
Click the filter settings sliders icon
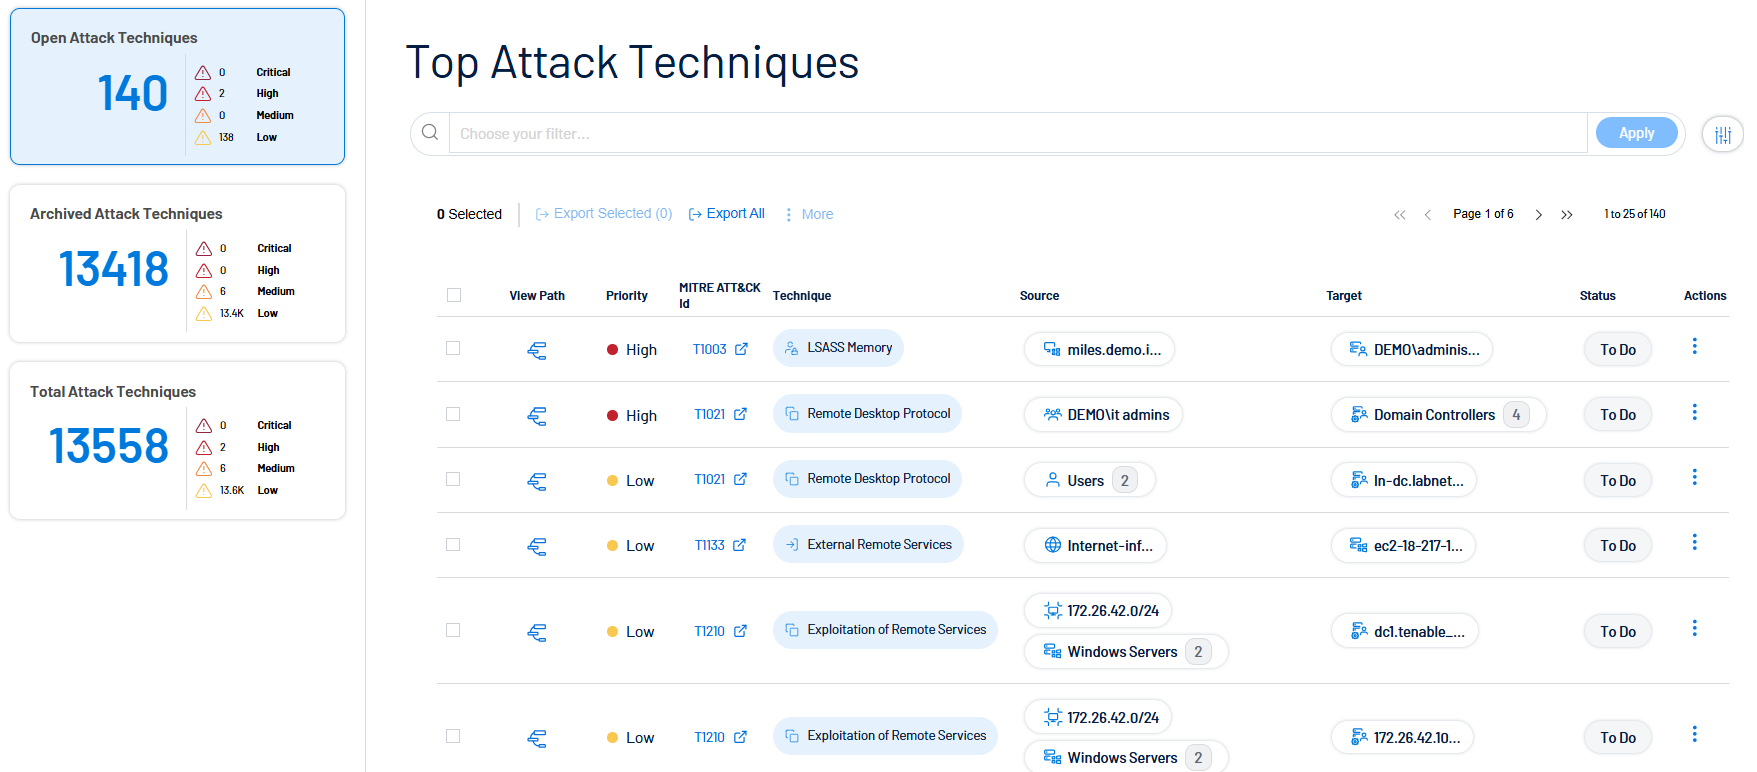[1722, 134]
